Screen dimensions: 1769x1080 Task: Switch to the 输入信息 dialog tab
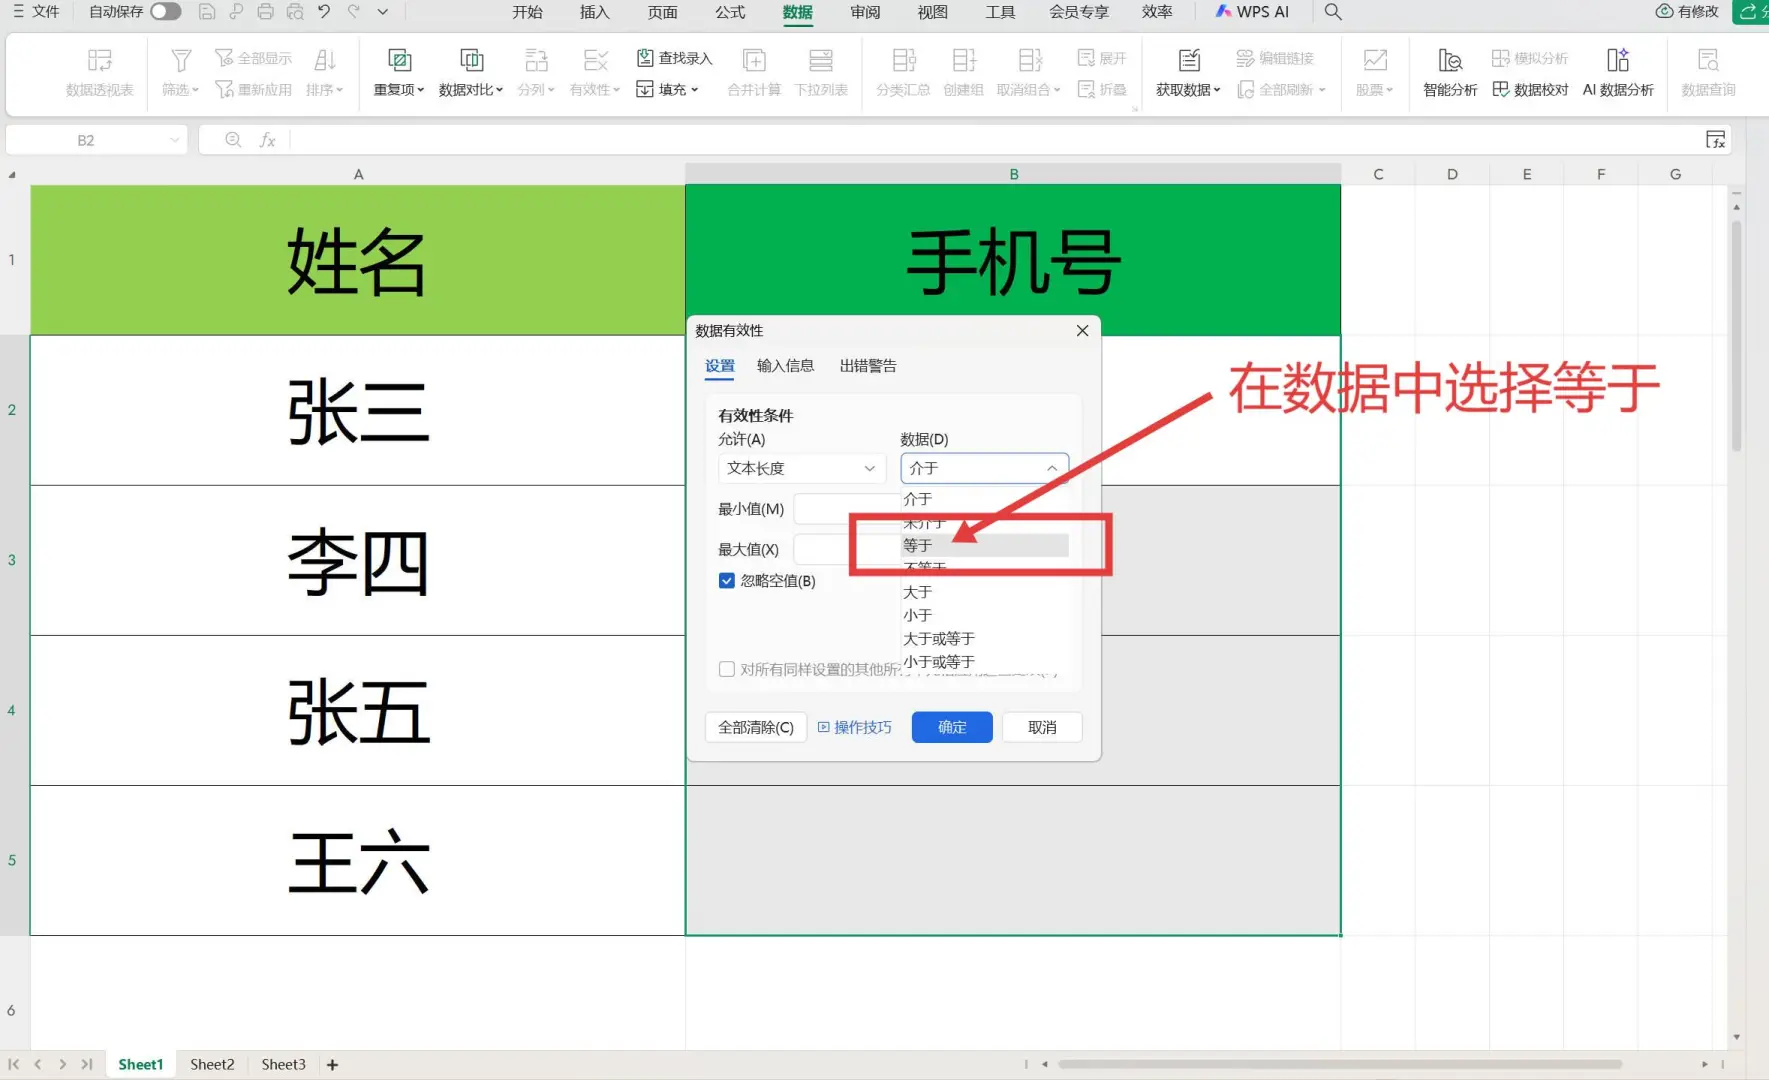[785, 366]
